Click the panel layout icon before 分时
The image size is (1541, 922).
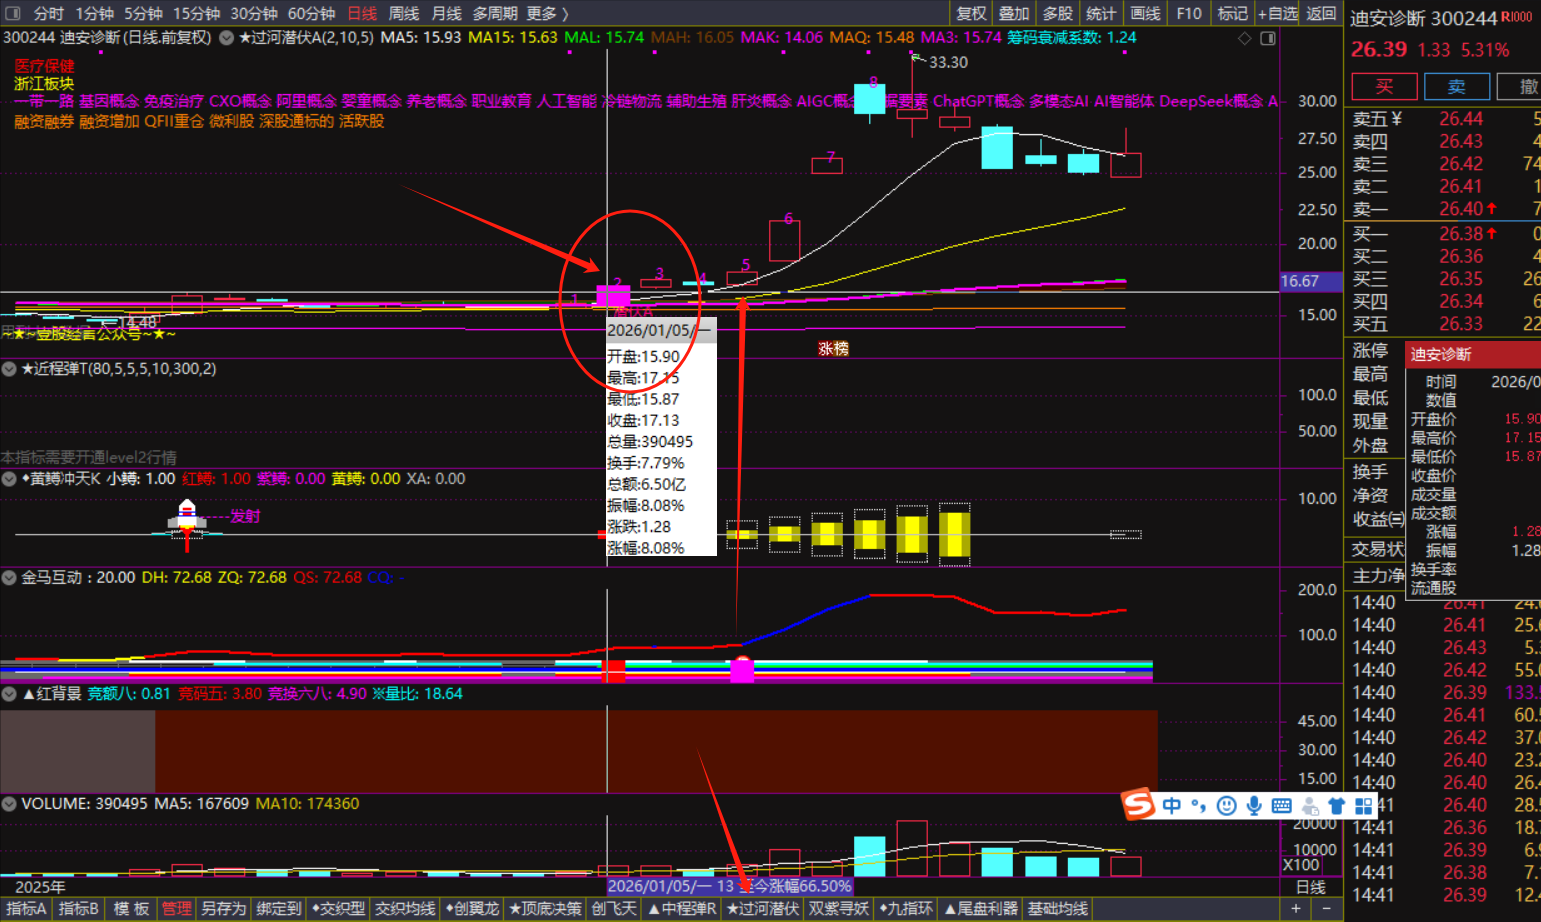coord(13,13)
